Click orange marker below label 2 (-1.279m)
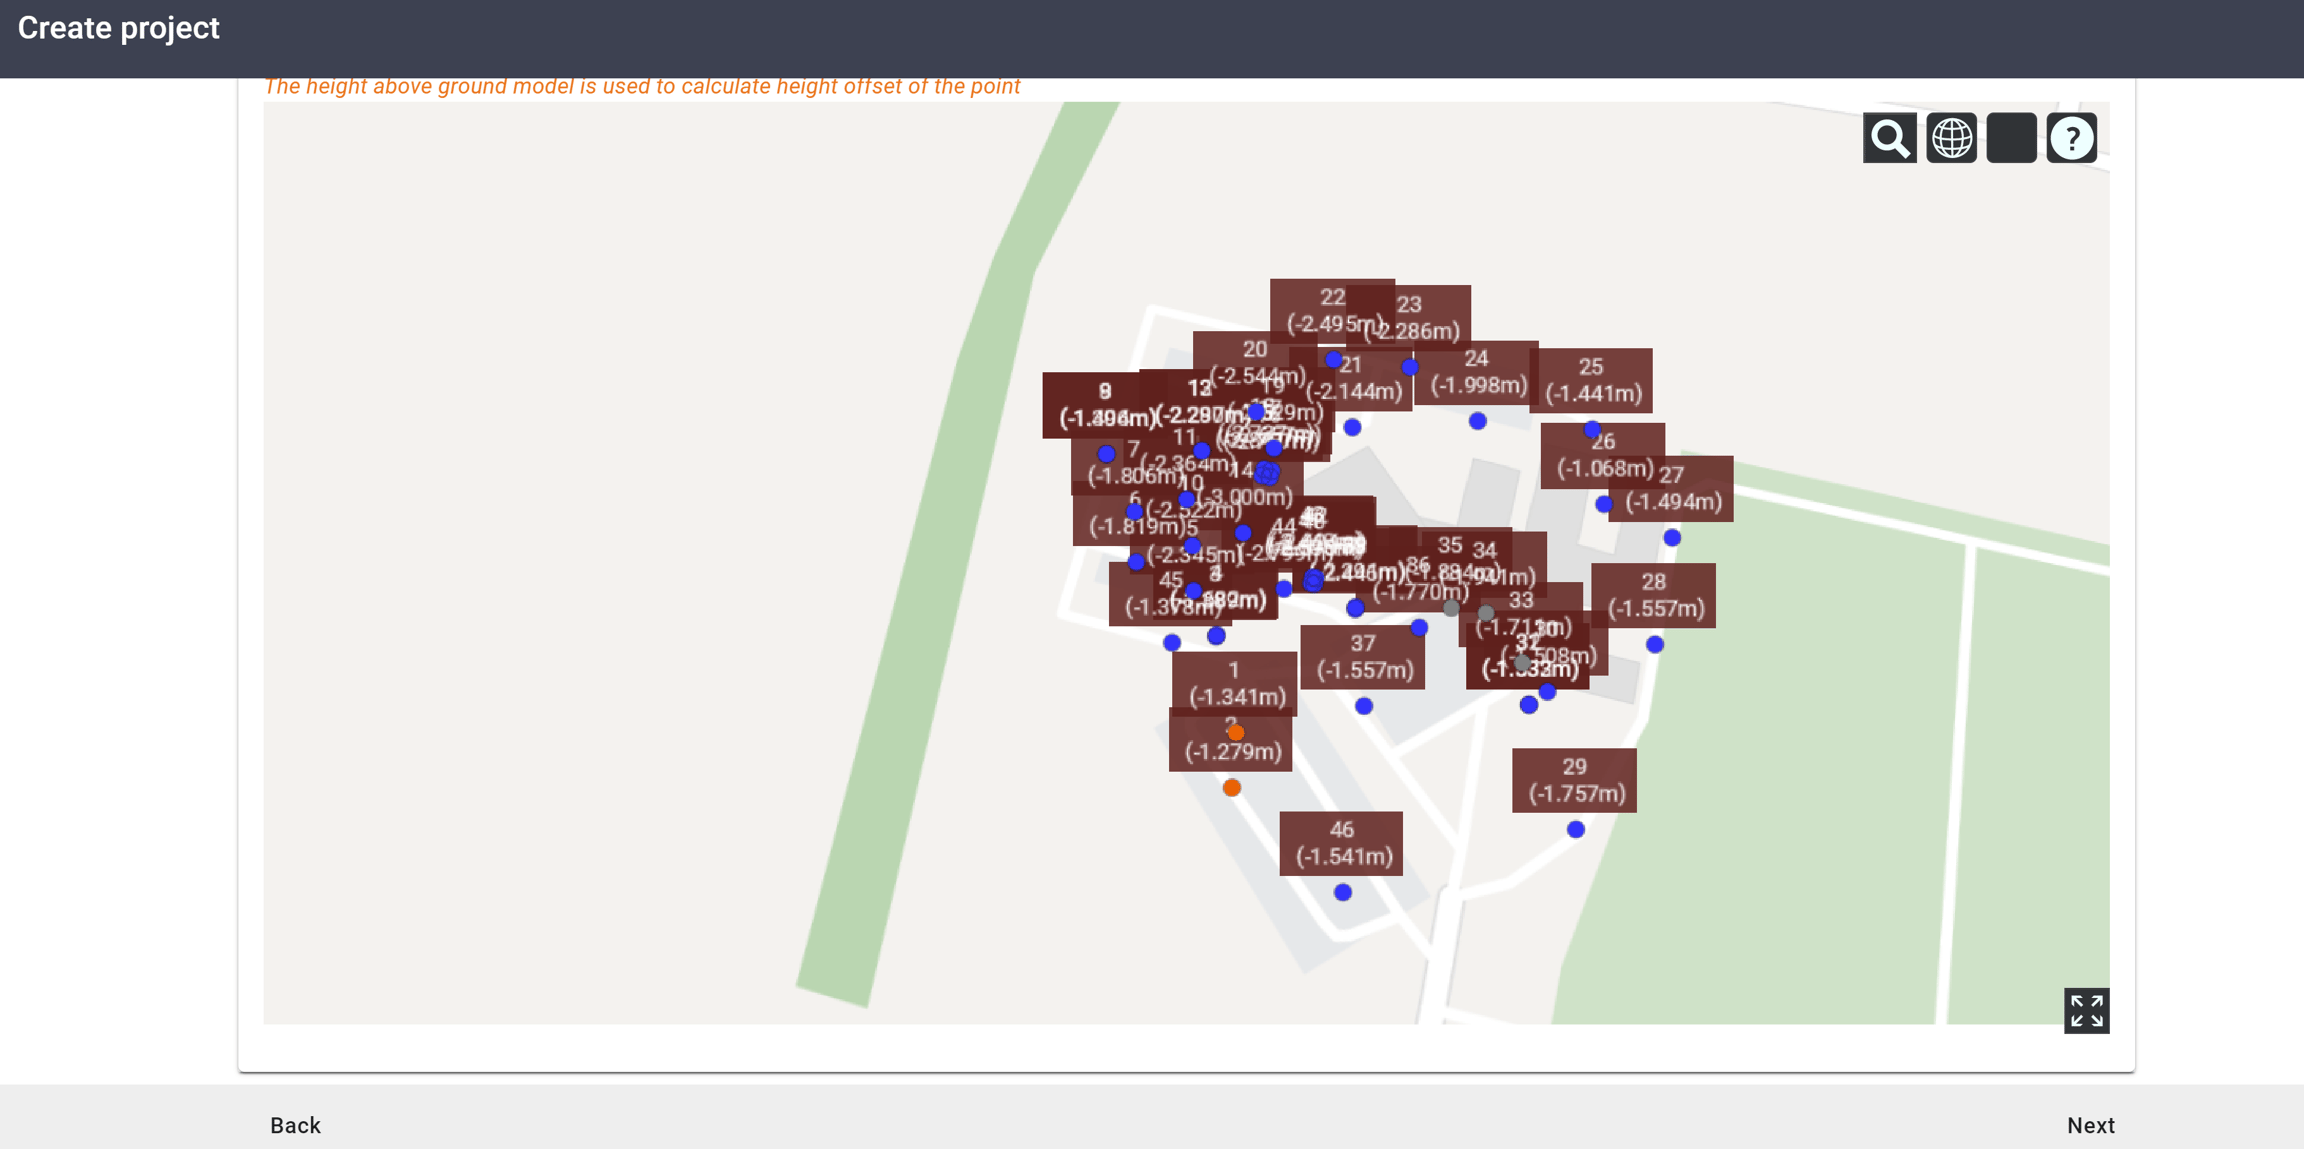Viewport: 2304px width, 1149px height. [1232, 788]
